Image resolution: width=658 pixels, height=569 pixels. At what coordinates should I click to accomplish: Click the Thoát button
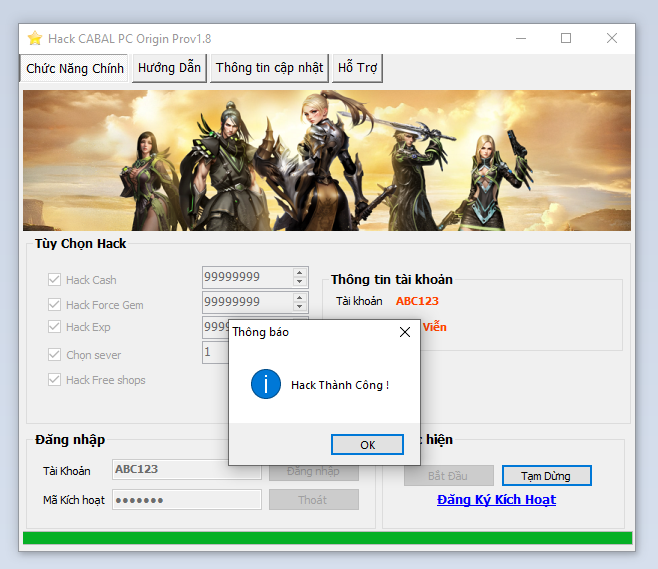click(314, 499)
